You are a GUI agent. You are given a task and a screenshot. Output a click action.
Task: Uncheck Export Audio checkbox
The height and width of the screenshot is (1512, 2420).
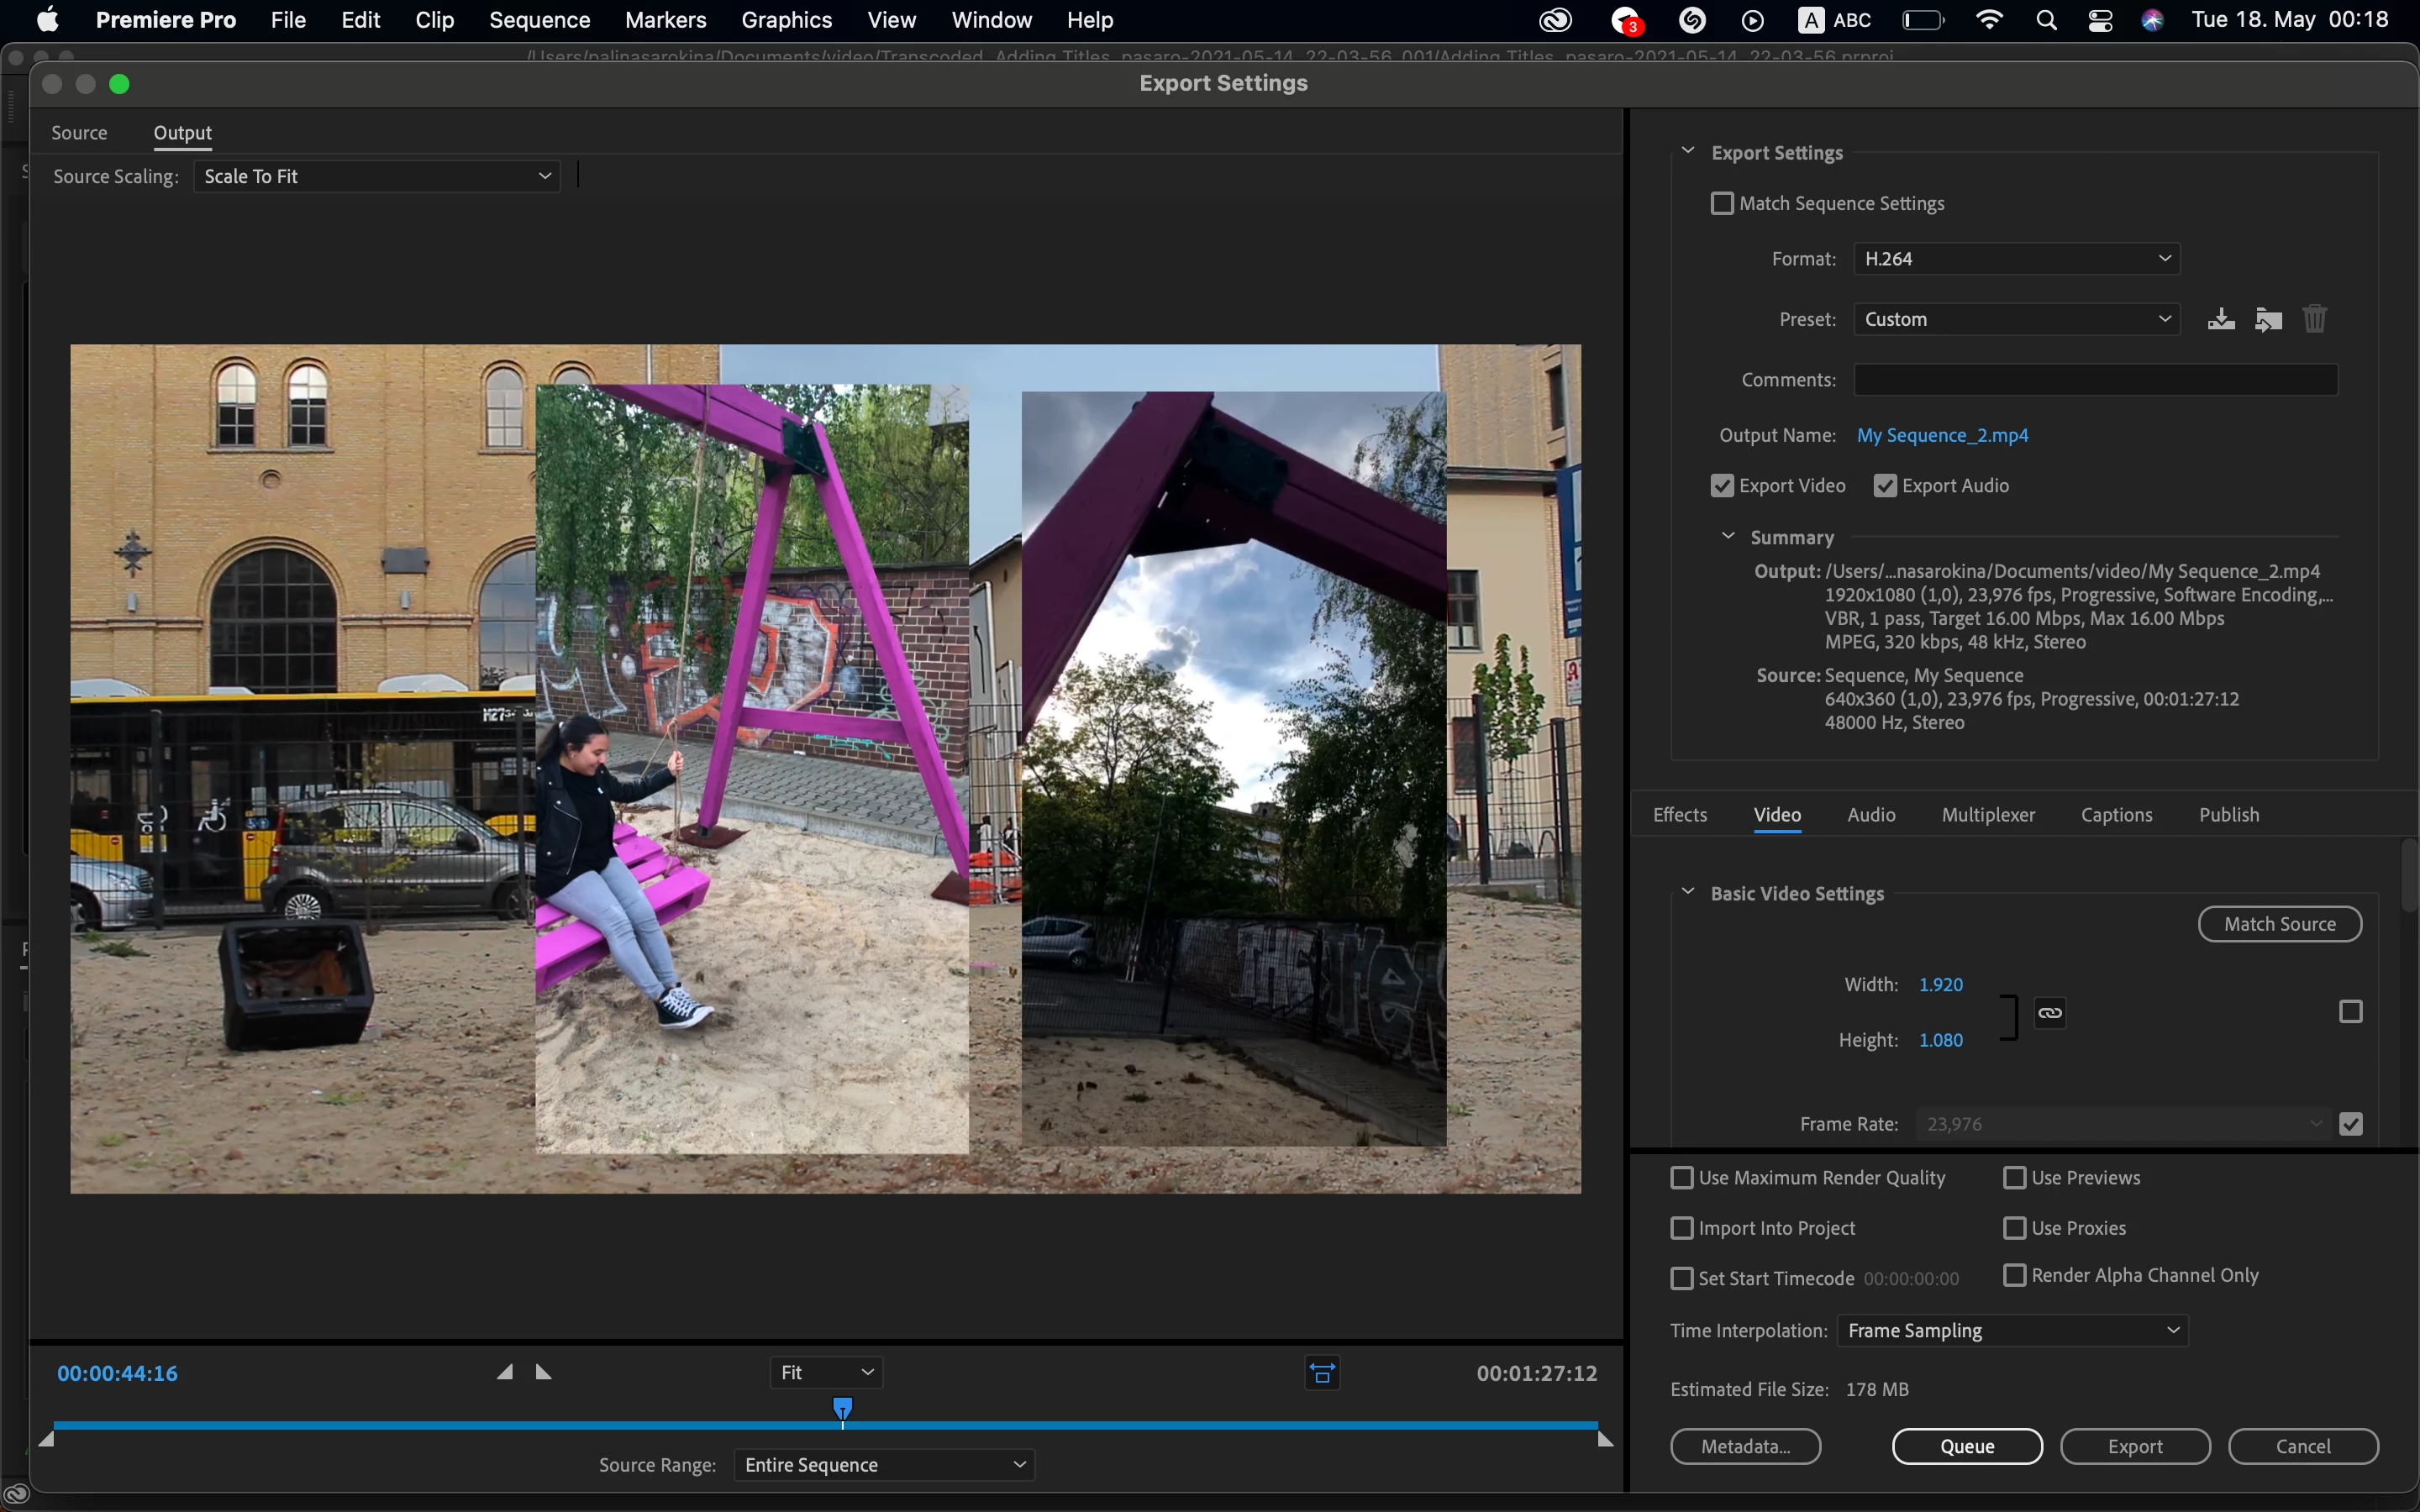(1885, 486)
